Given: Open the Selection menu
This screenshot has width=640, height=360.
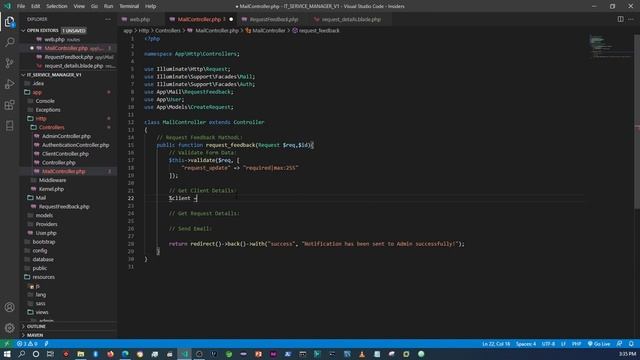Looking at the screenshot, I should point(57,6).
